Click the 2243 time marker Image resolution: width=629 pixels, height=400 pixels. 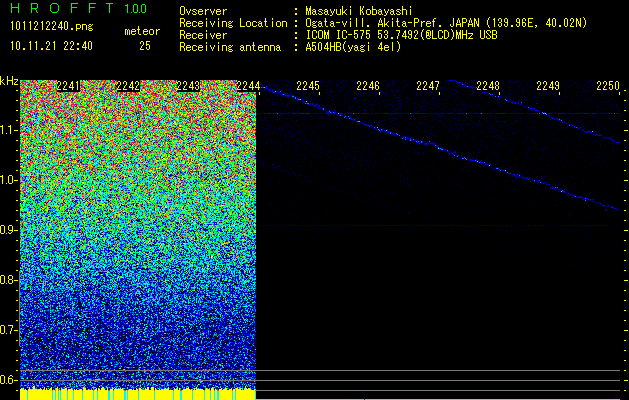point(188,86)
